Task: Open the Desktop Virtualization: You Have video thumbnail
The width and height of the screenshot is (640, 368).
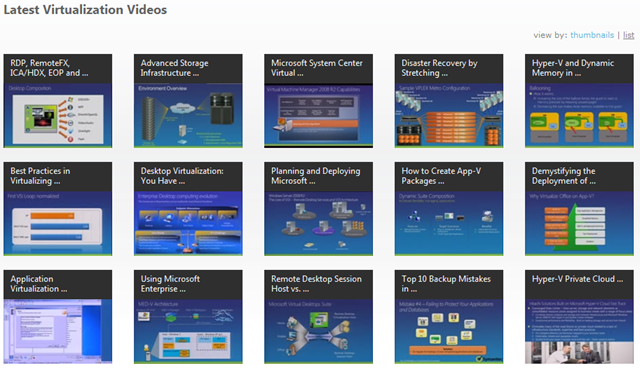Action: click(188, 209)
